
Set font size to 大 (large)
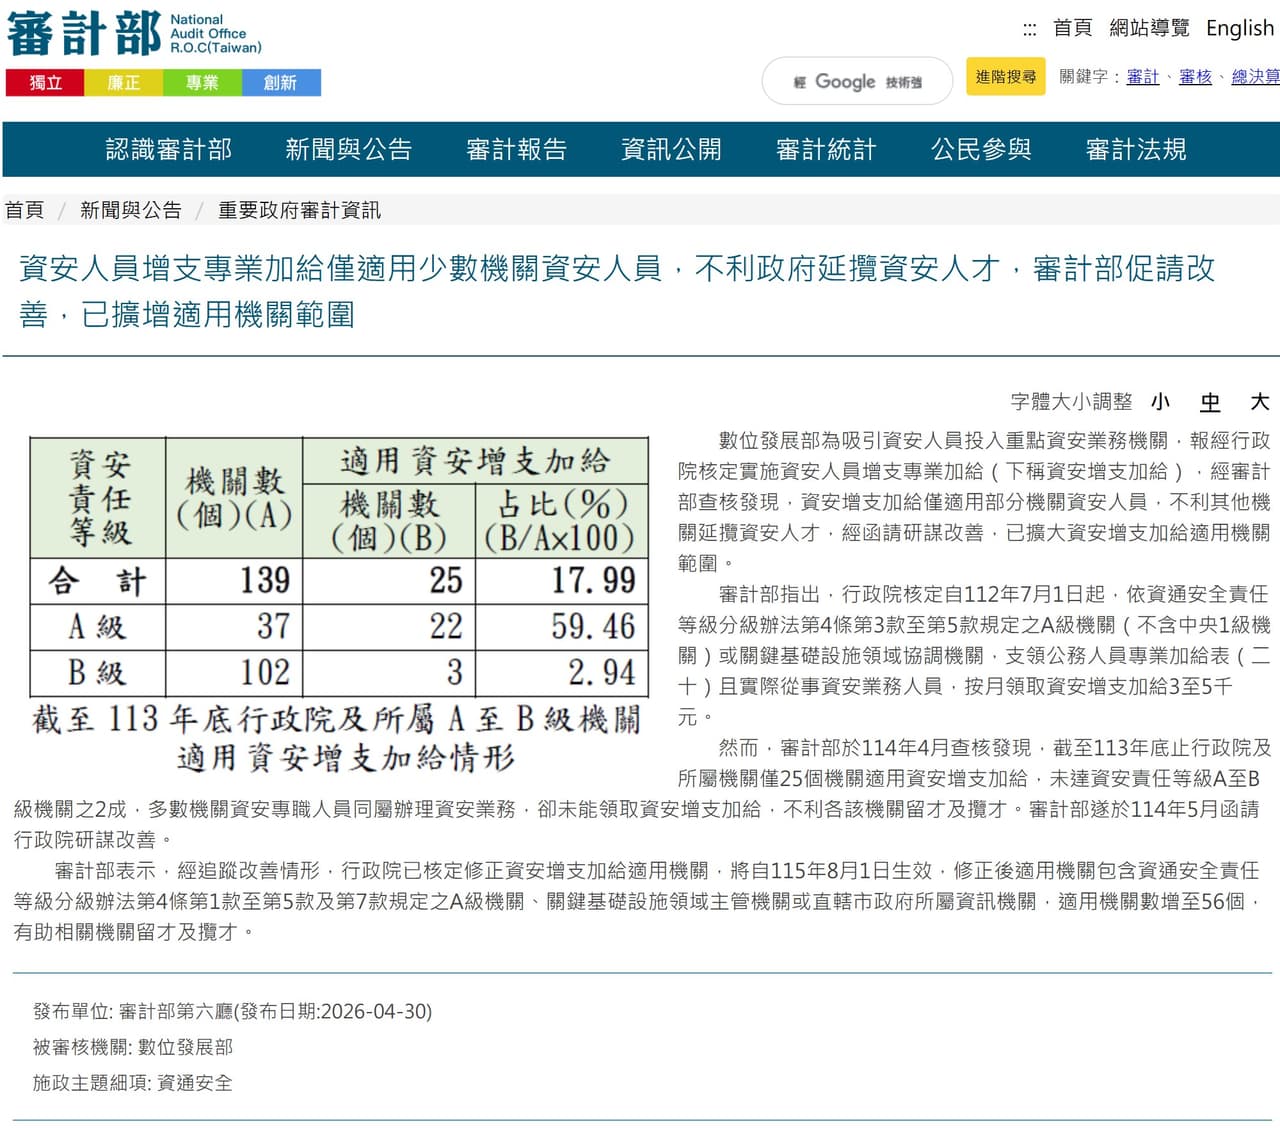click(x=1260, y=402)
